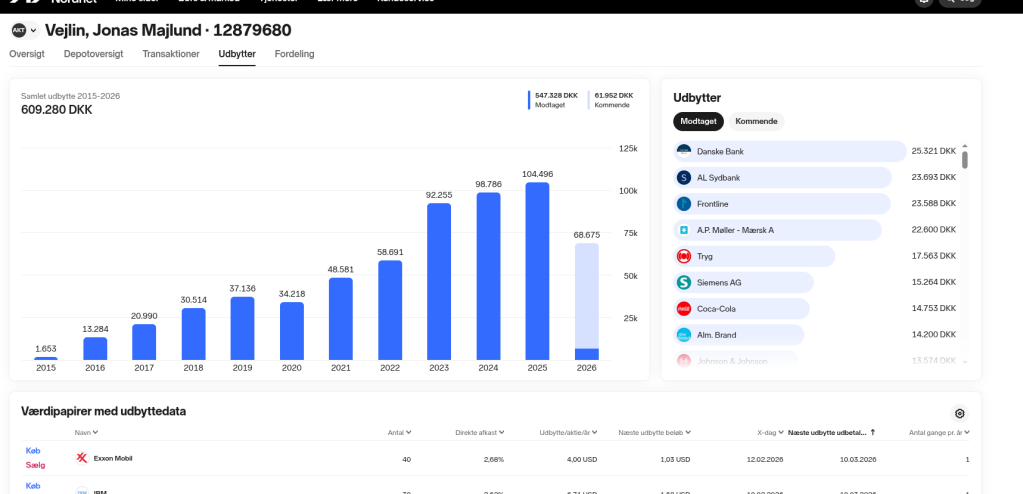Click Køb for Exxon Mobil
The width and height of the screenshot is (1023, 494).
[x=32, y=451]
